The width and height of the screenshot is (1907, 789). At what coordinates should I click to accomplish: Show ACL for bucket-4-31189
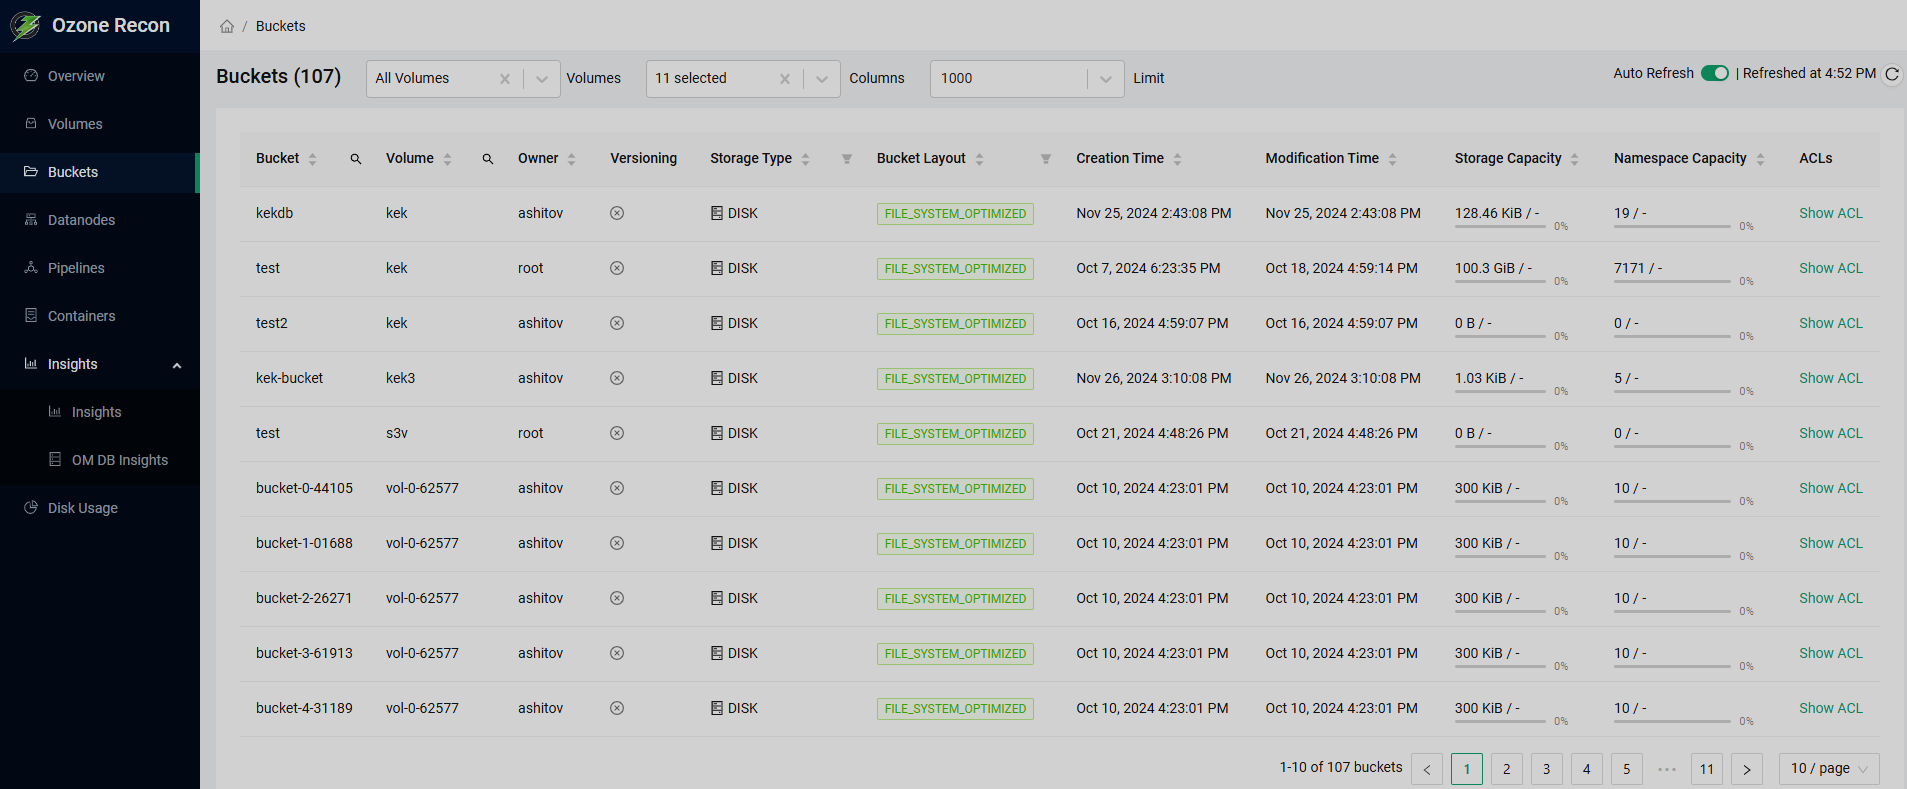click(1830, 708)
